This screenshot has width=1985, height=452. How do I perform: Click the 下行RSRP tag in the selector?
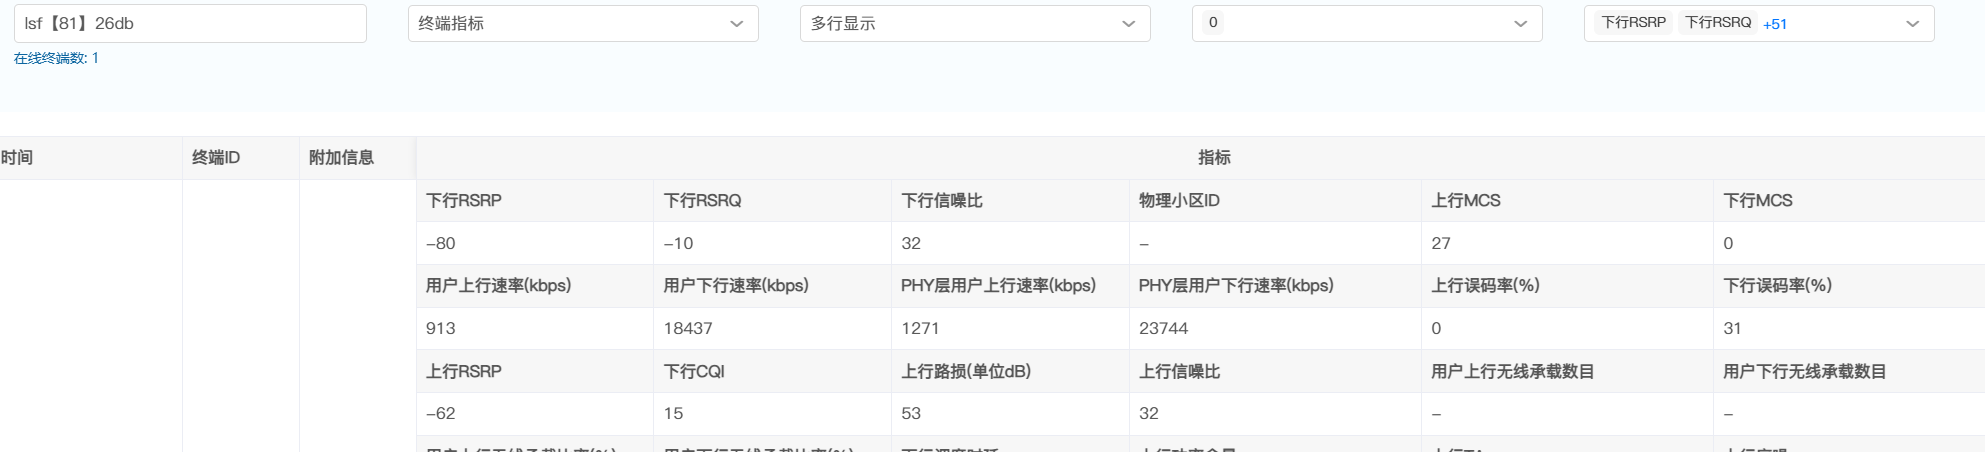click(1633, 23)
